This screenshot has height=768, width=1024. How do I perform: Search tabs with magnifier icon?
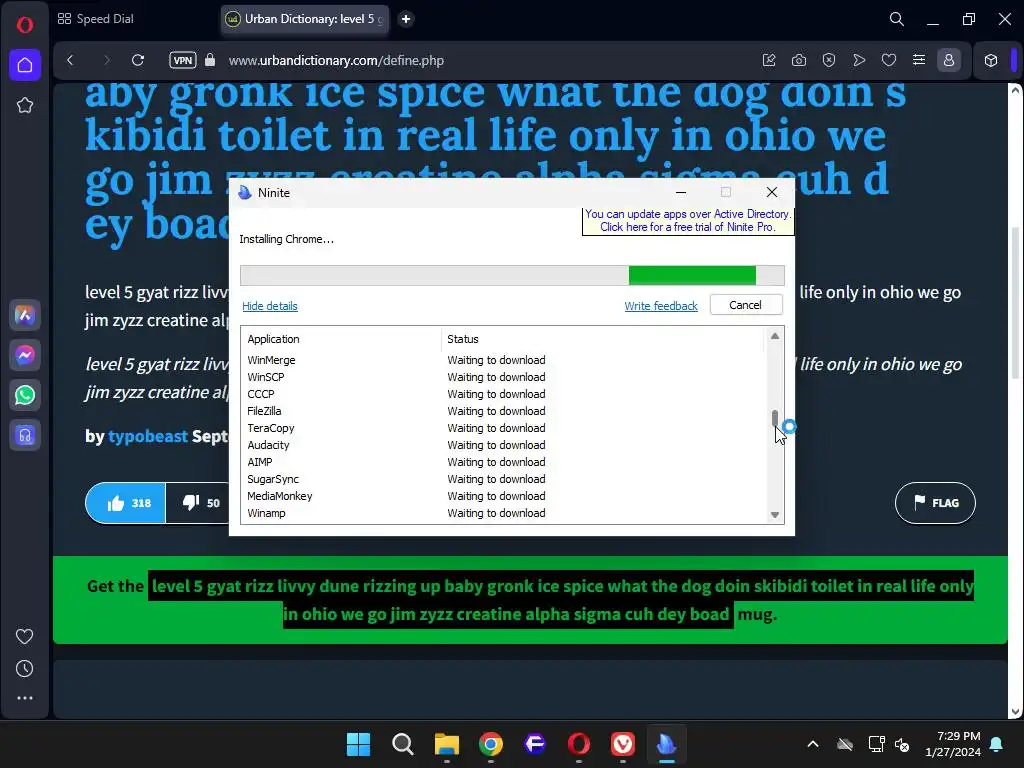click(x=897, y=19)
